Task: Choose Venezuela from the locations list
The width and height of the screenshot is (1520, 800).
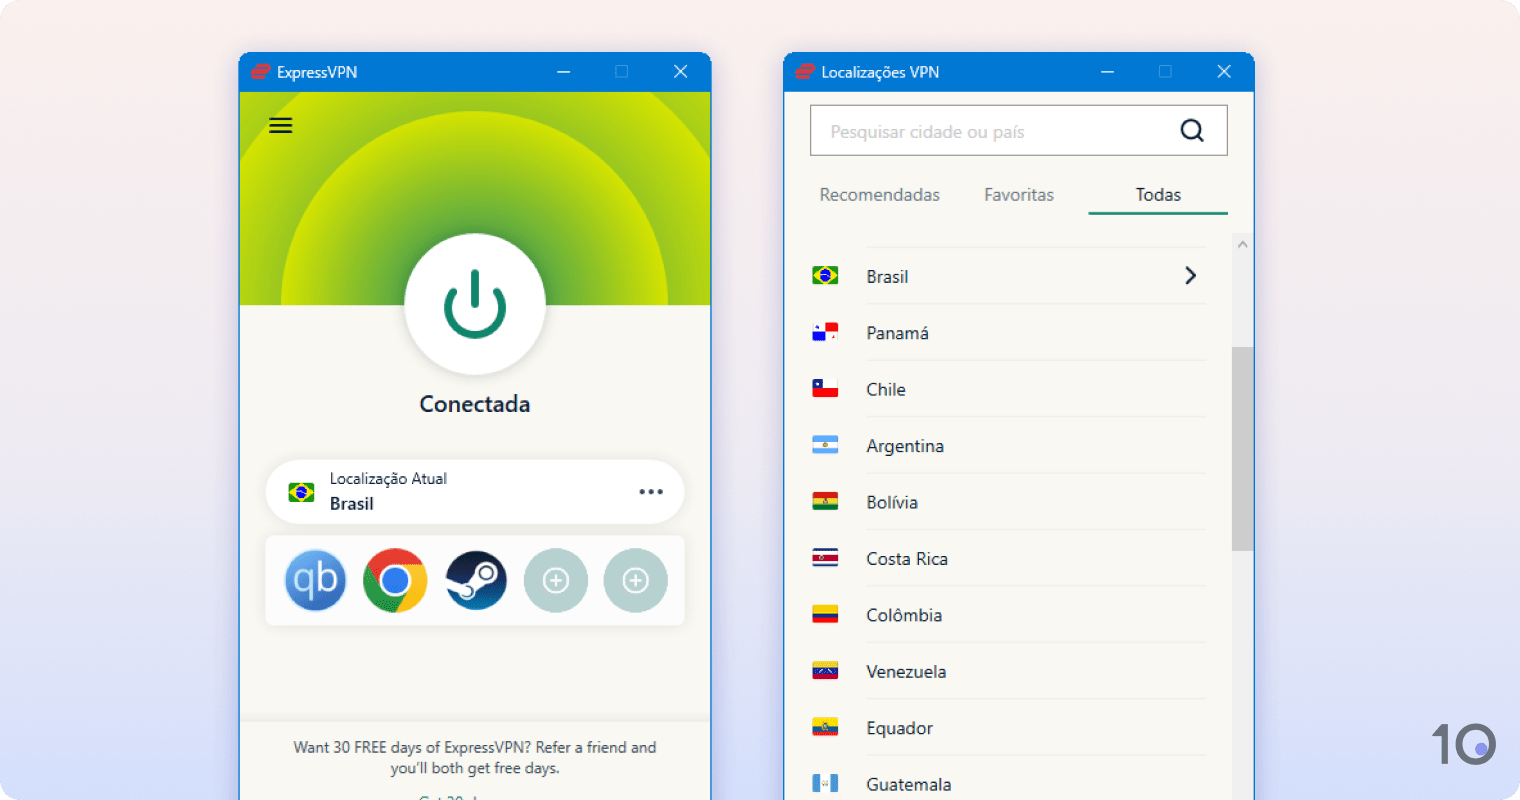Action: point(906,671)
